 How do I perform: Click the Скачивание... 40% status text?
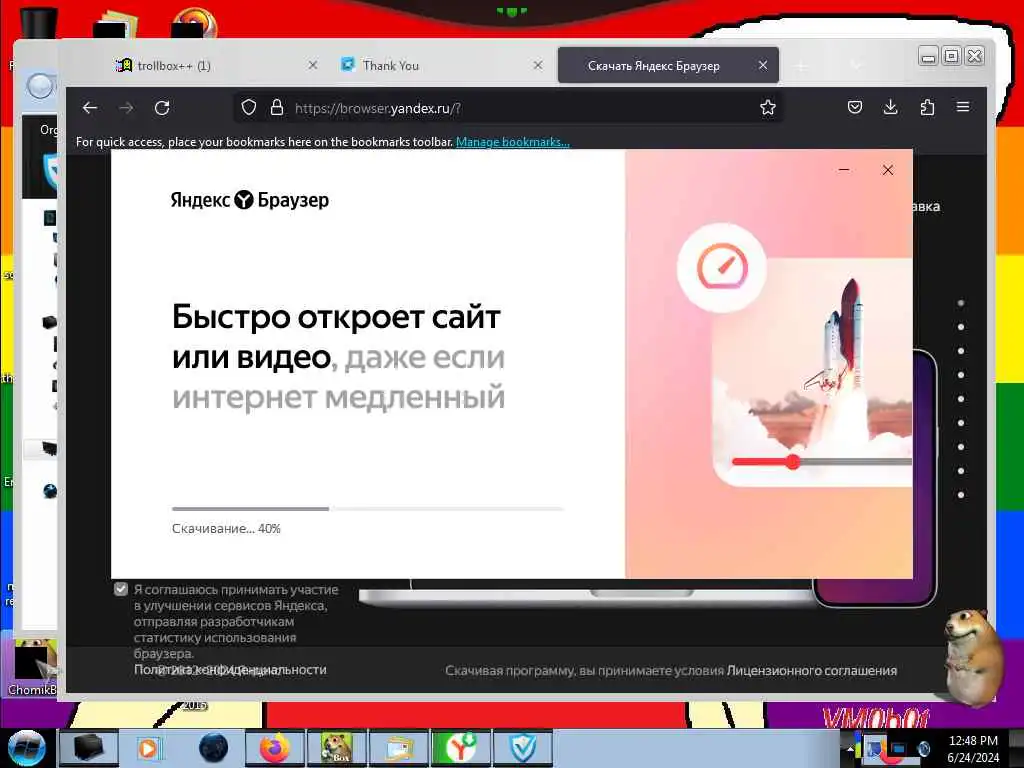226,528
